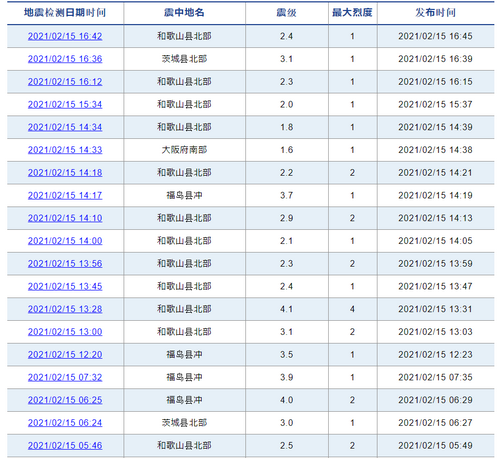Select the 2021/02/15 13:56 earthquake link
Viewport: 500px width, 458px height.
65,264
